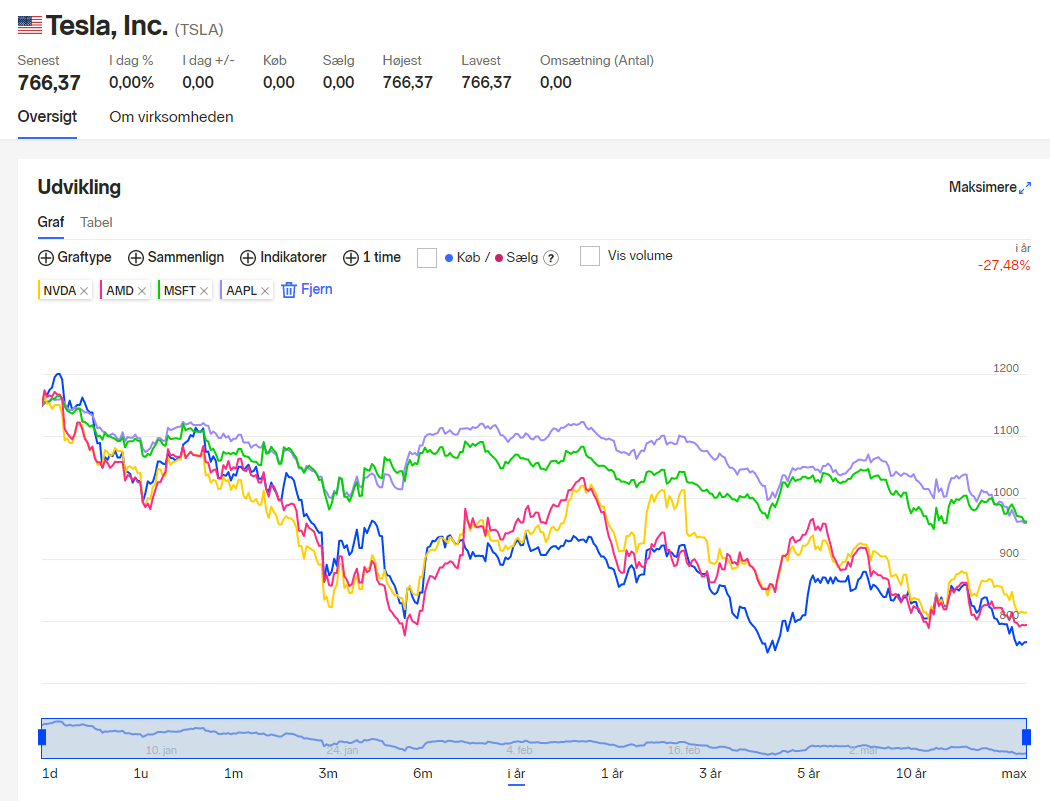Select the 5 år time range
Viewport: 1050px width, 801px height.
(x=808, y=774)
